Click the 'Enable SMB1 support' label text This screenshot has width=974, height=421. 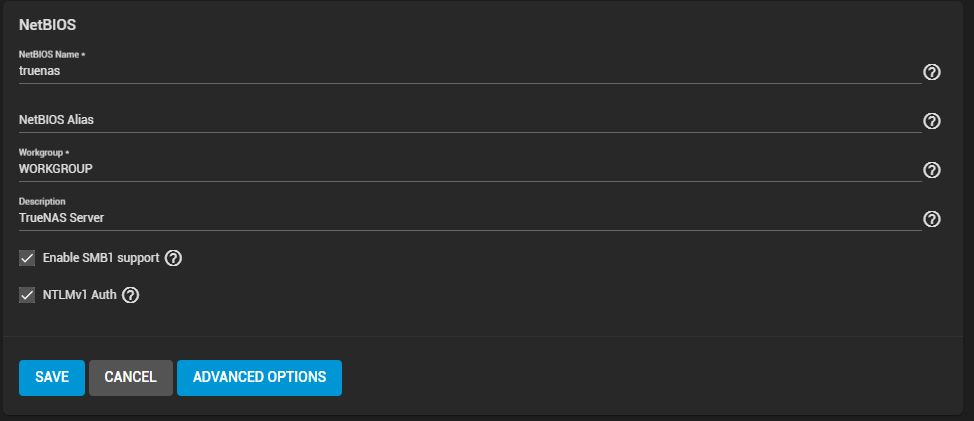click(101, 258)
